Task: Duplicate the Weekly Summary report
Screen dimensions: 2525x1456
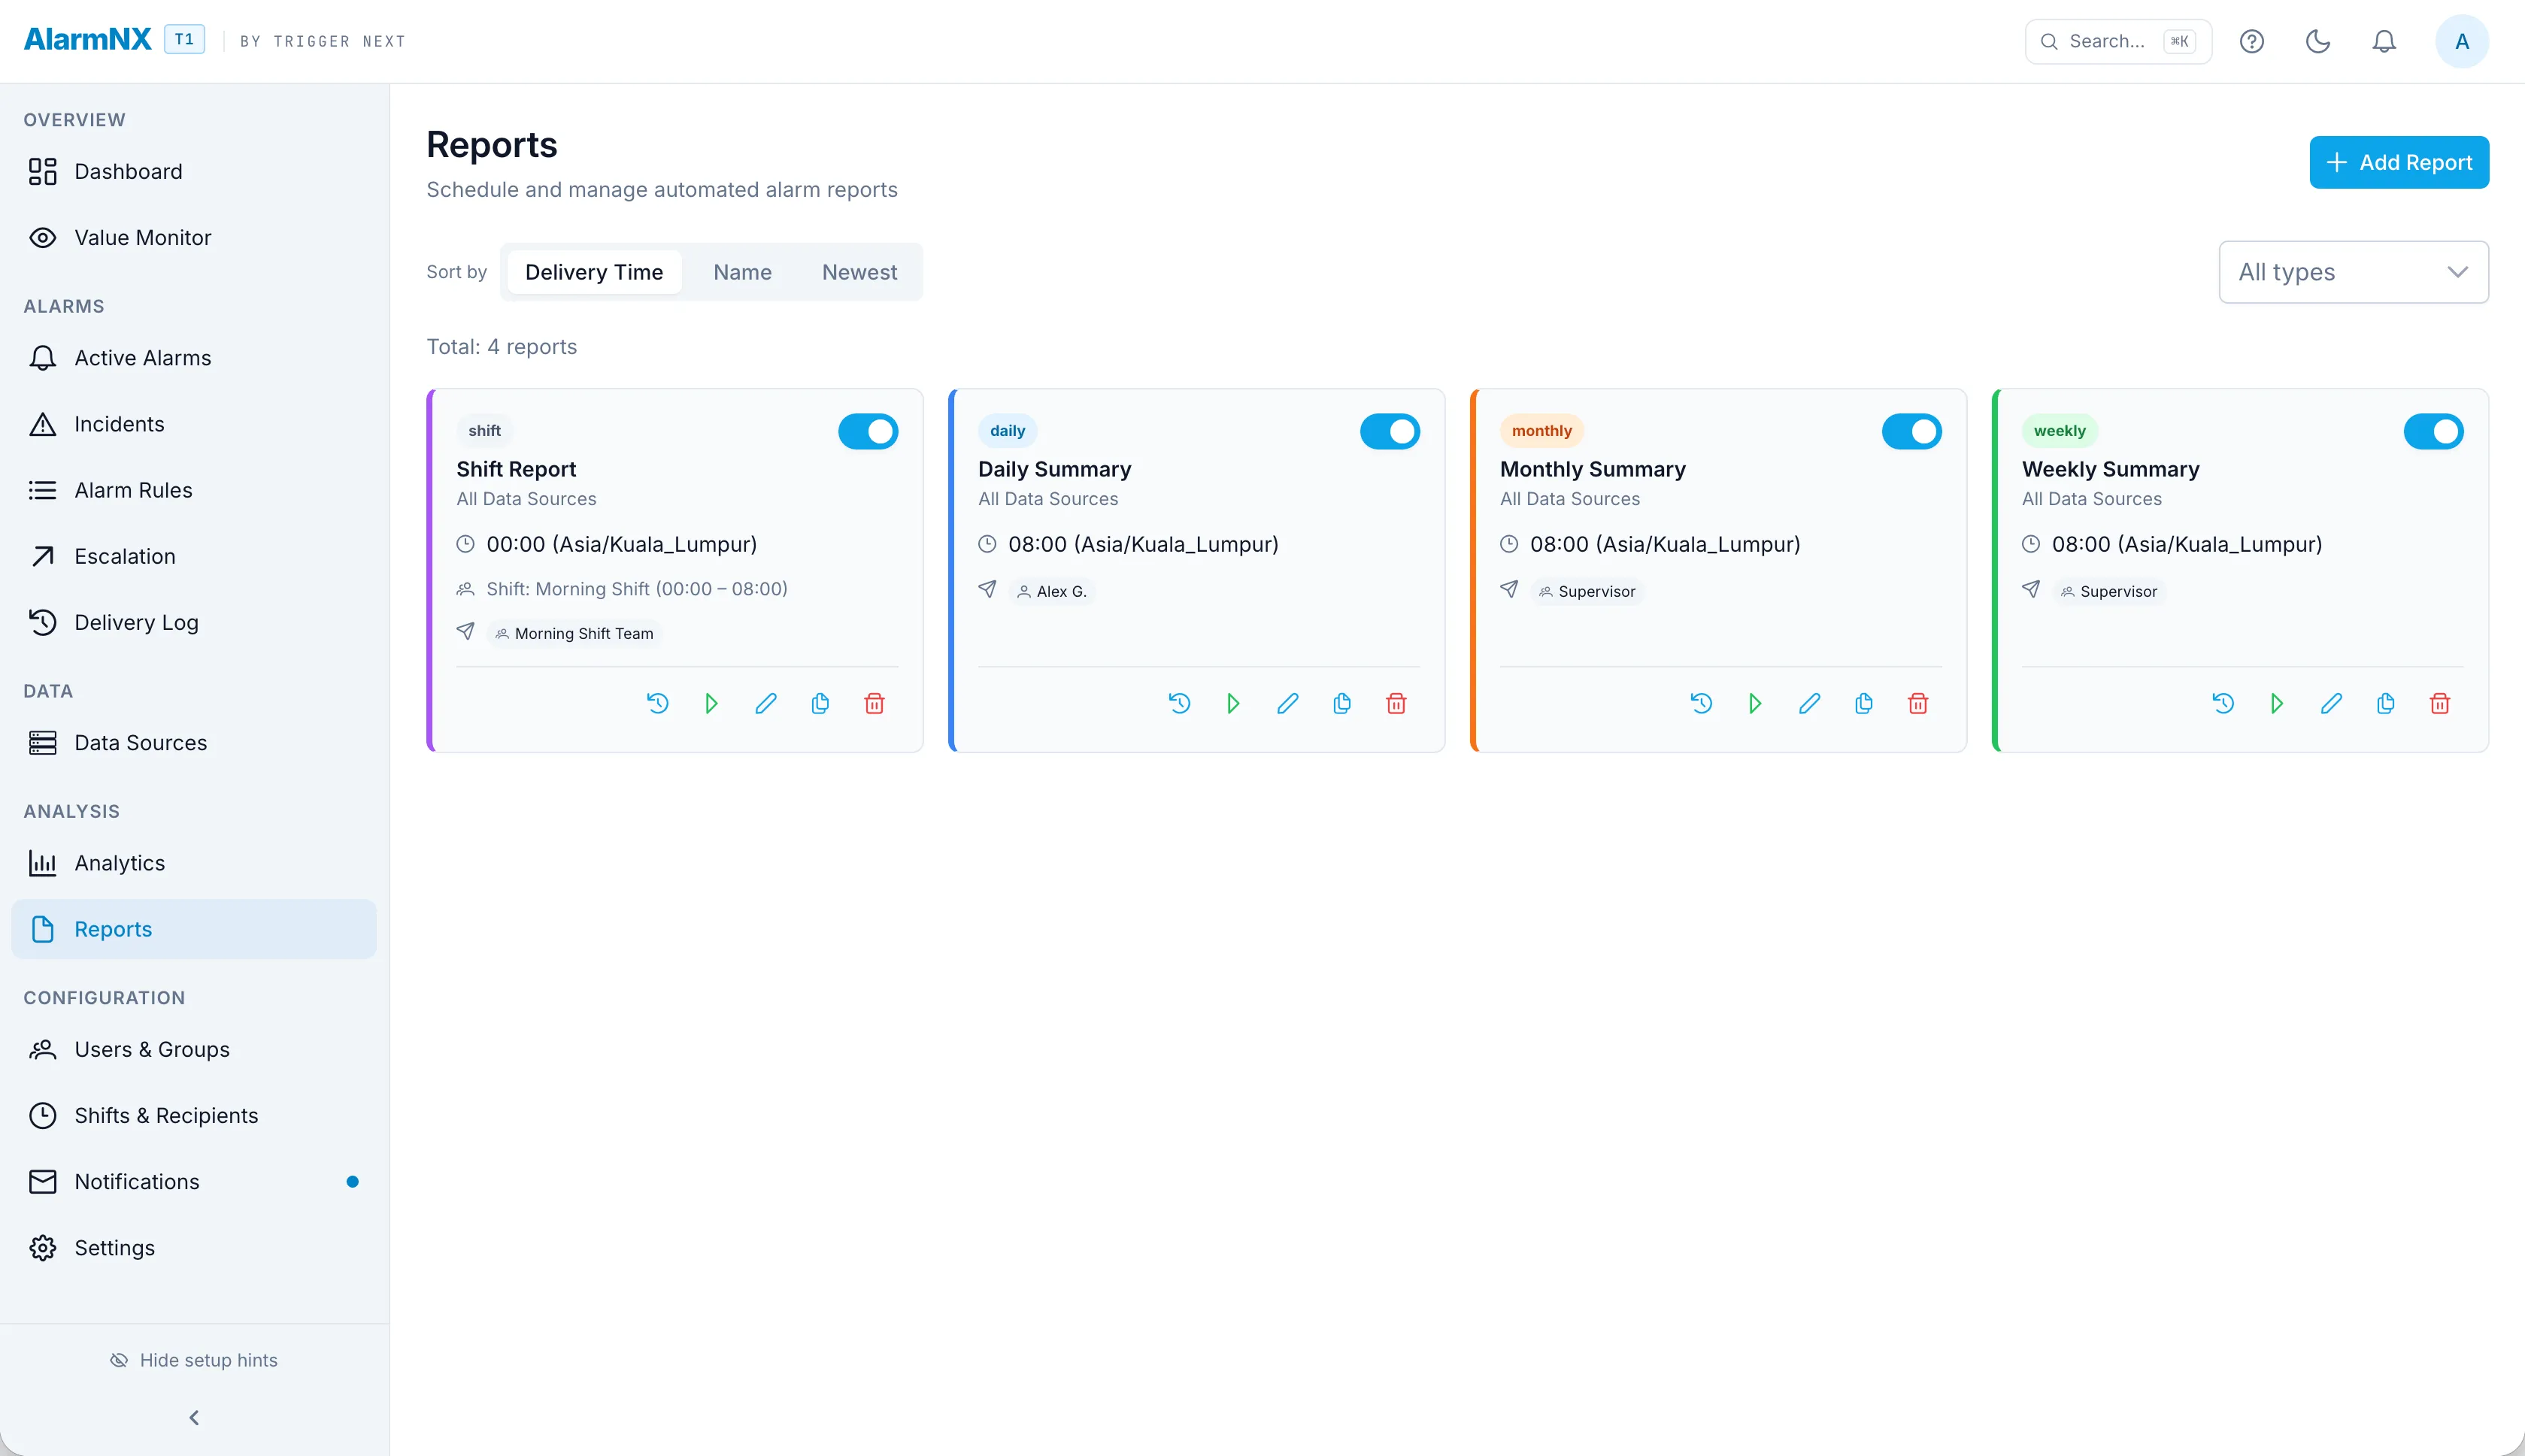Action: point(2386,704)
